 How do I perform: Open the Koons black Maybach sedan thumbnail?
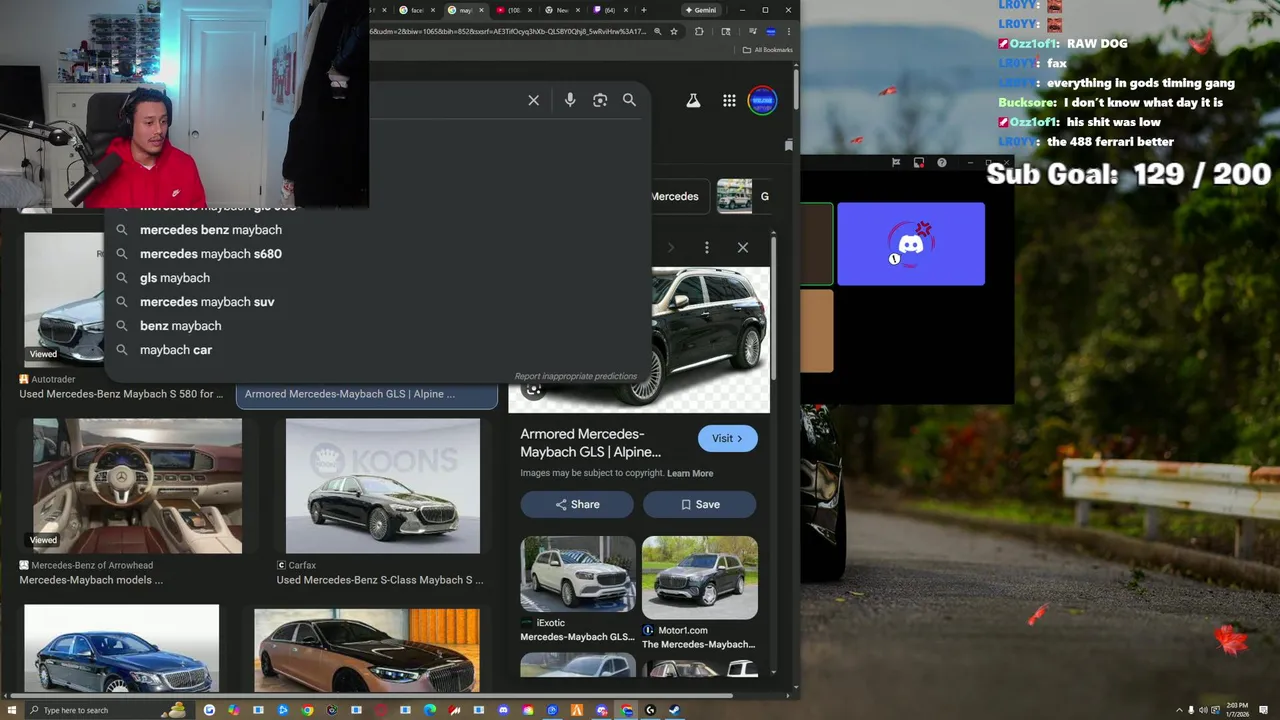point(383,486)
